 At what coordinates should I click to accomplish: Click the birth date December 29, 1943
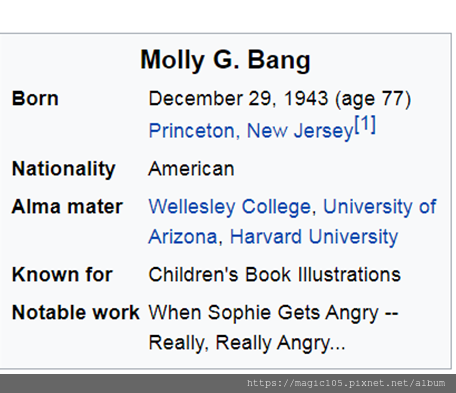[238, 99]
